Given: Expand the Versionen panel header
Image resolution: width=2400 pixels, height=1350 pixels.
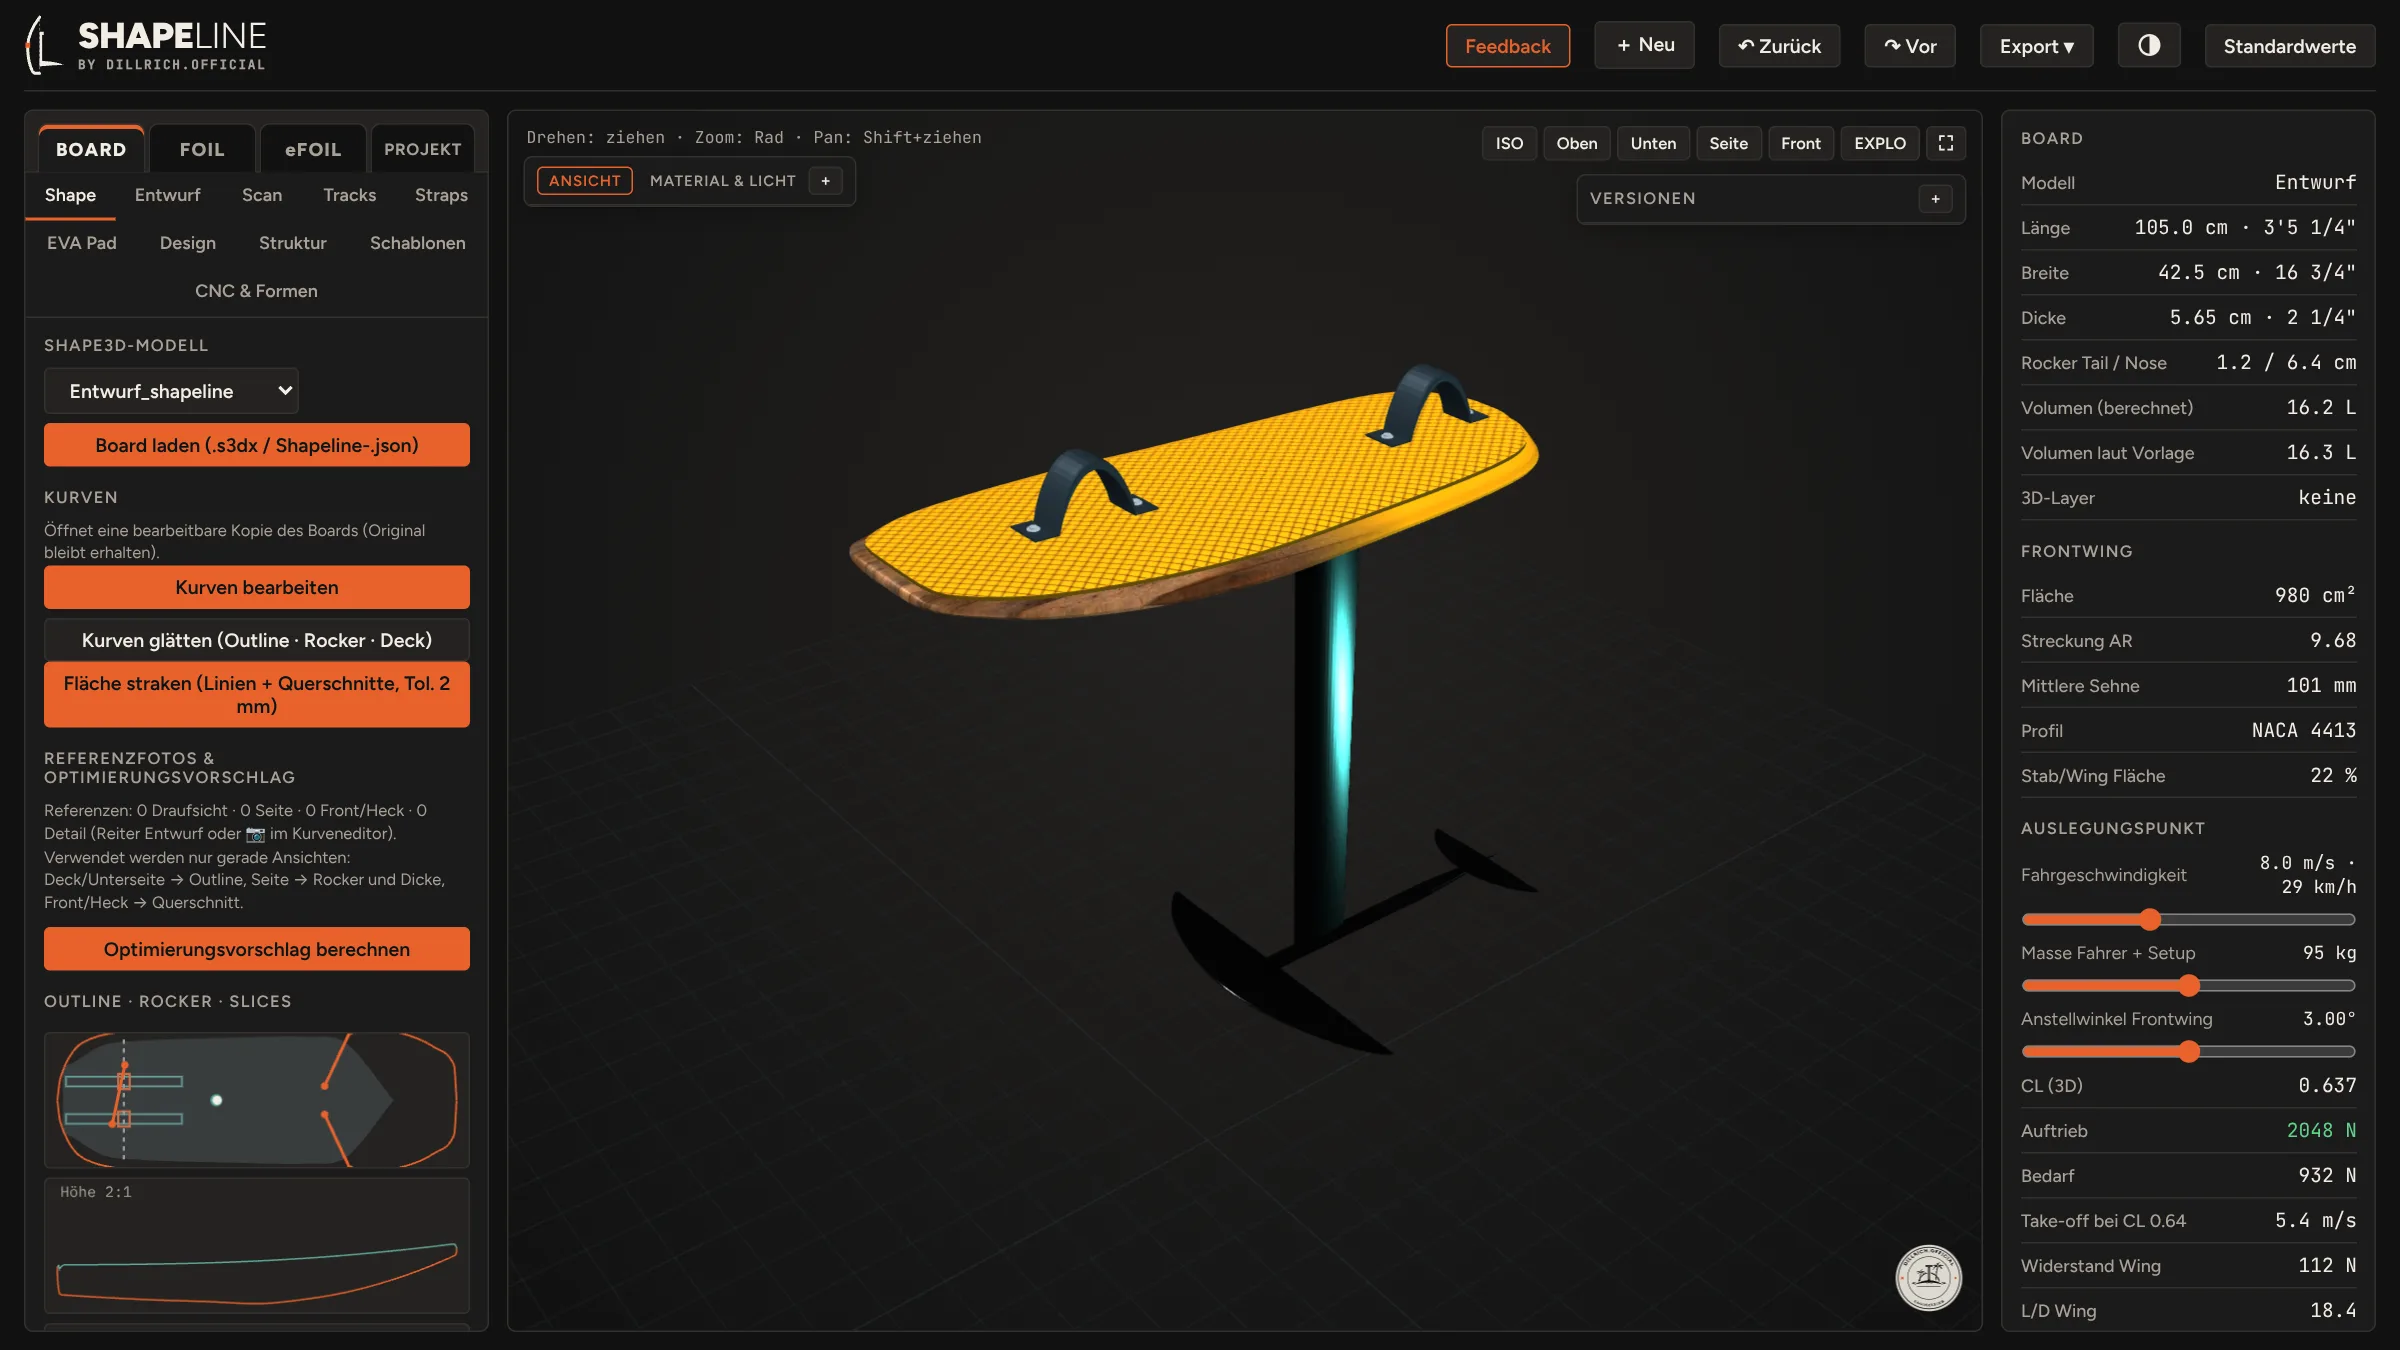Looking at the screenshot, I should [x=1771, y=199].
